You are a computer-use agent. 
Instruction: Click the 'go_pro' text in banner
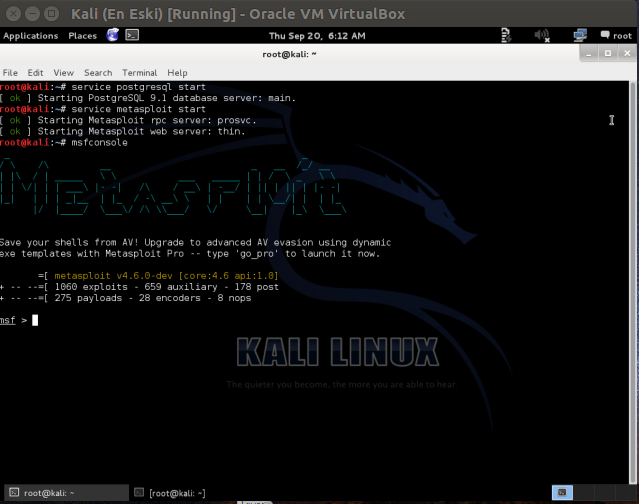coord(257,253)
